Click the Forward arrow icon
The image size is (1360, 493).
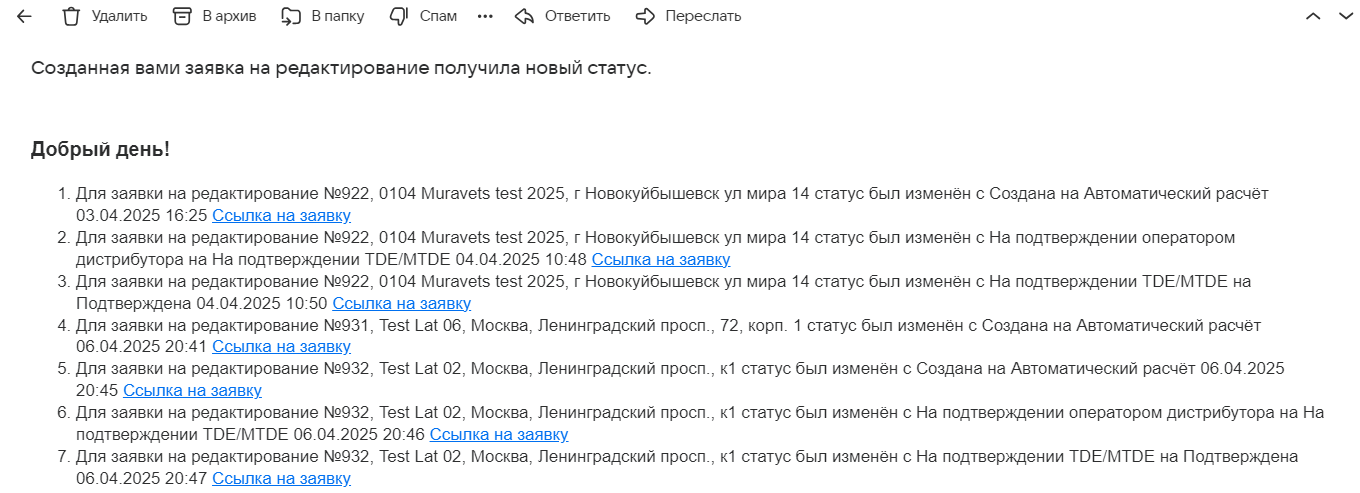pos(646,16)
